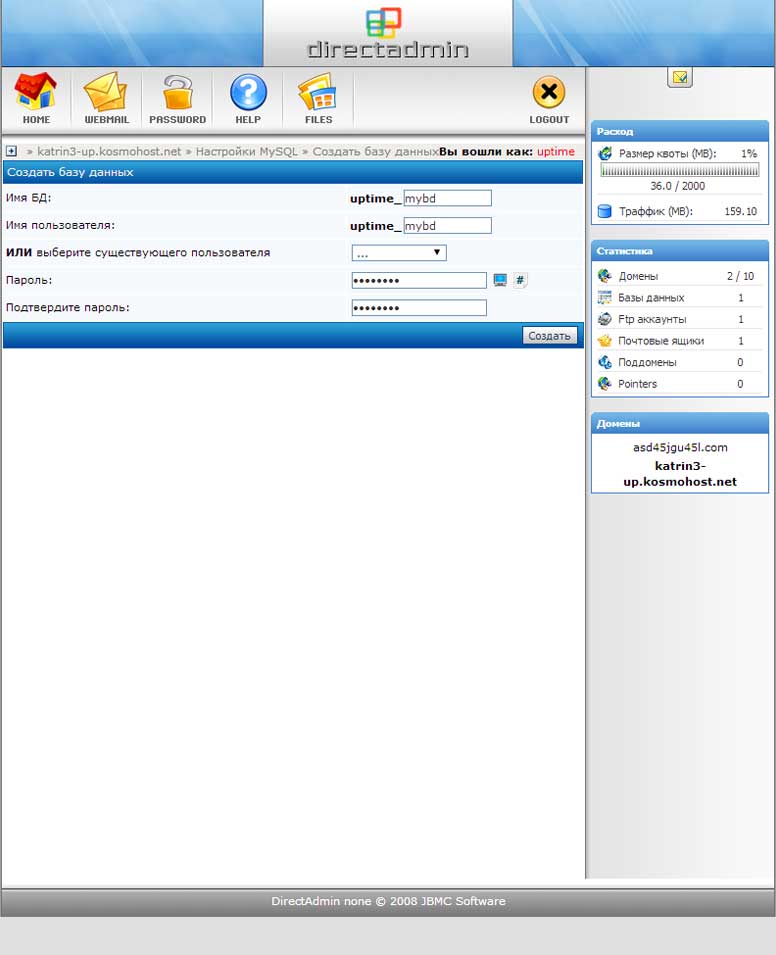
Task: Open Webmail envelope icon
Action: pos(106,94)
